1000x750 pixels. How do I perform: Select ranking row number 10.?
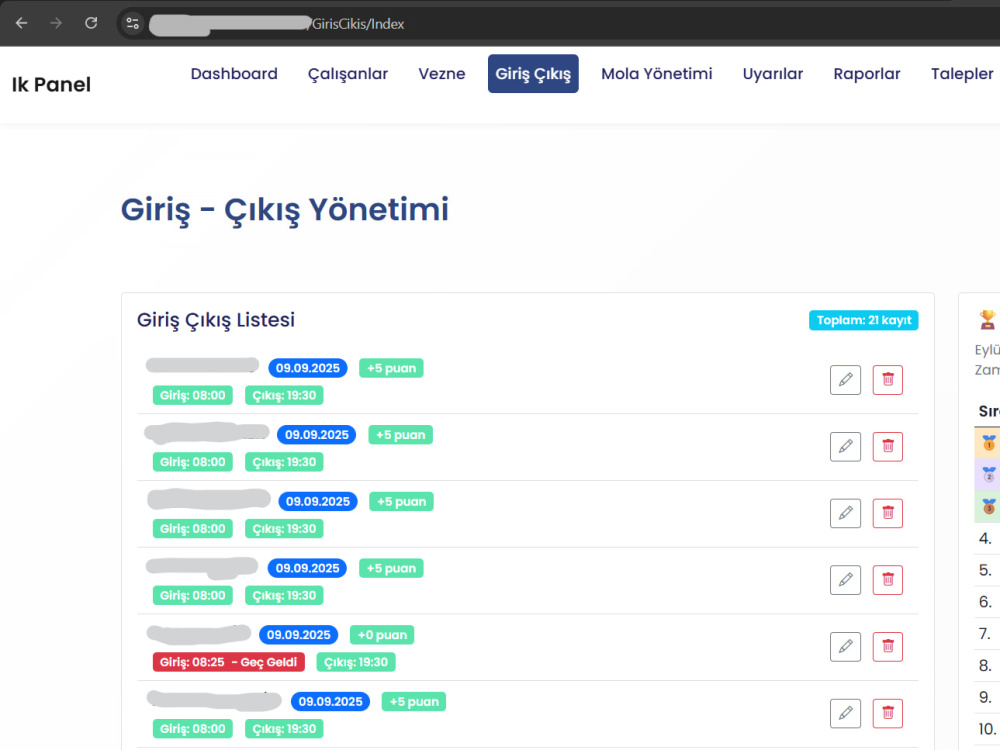pos(987,729)
